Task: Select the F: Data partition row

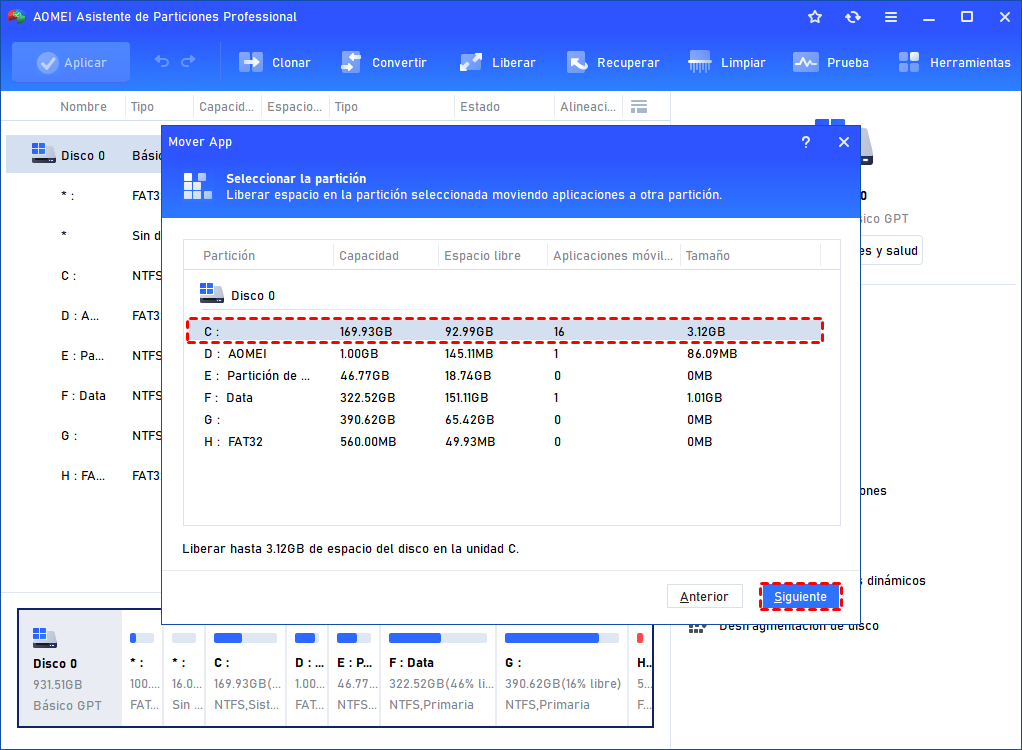Action: (500, 397)
